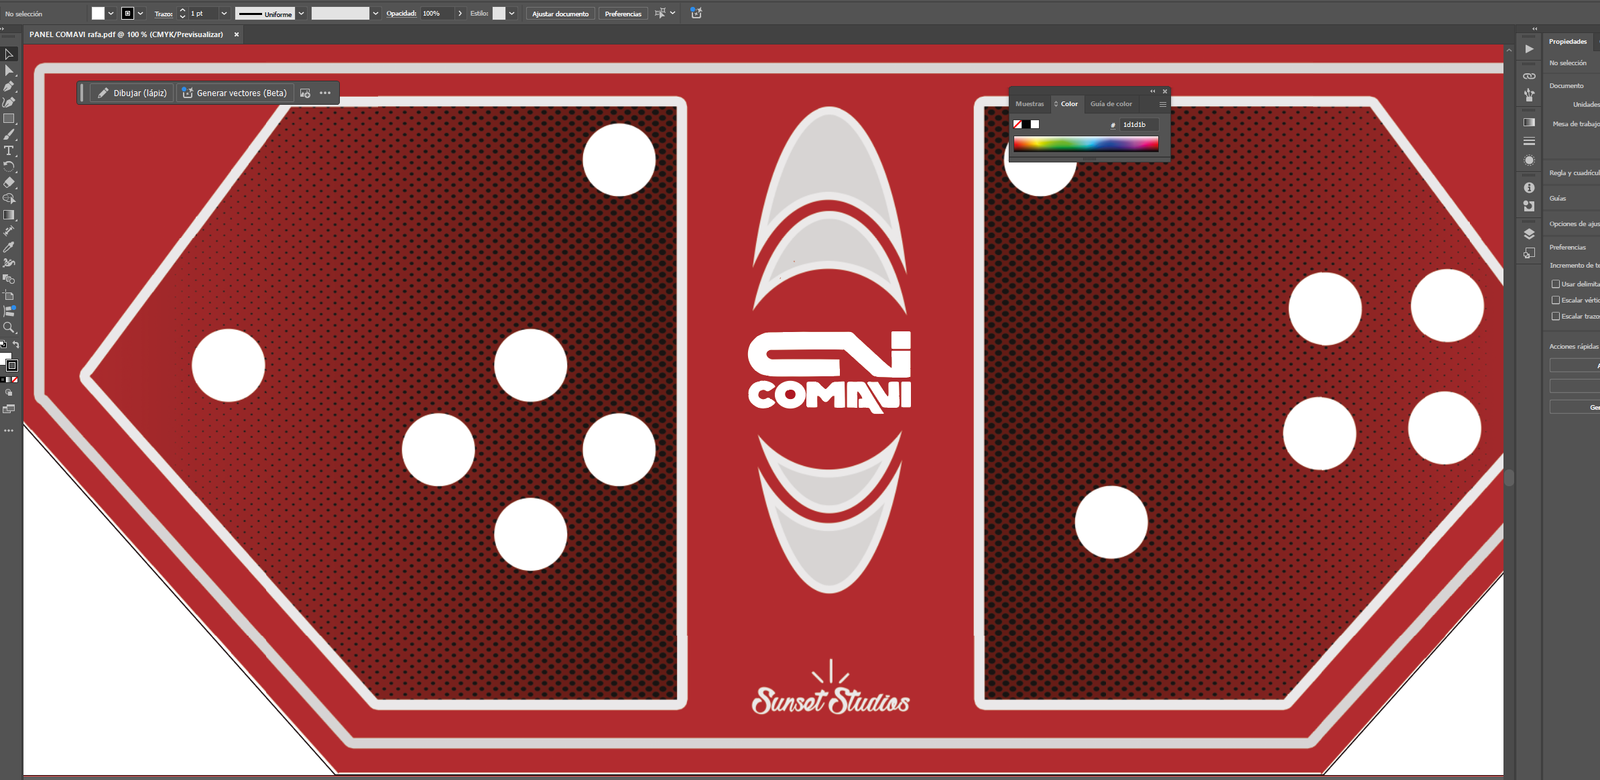
Task: Open the Layers panel icon
Action: [1529, 234]
